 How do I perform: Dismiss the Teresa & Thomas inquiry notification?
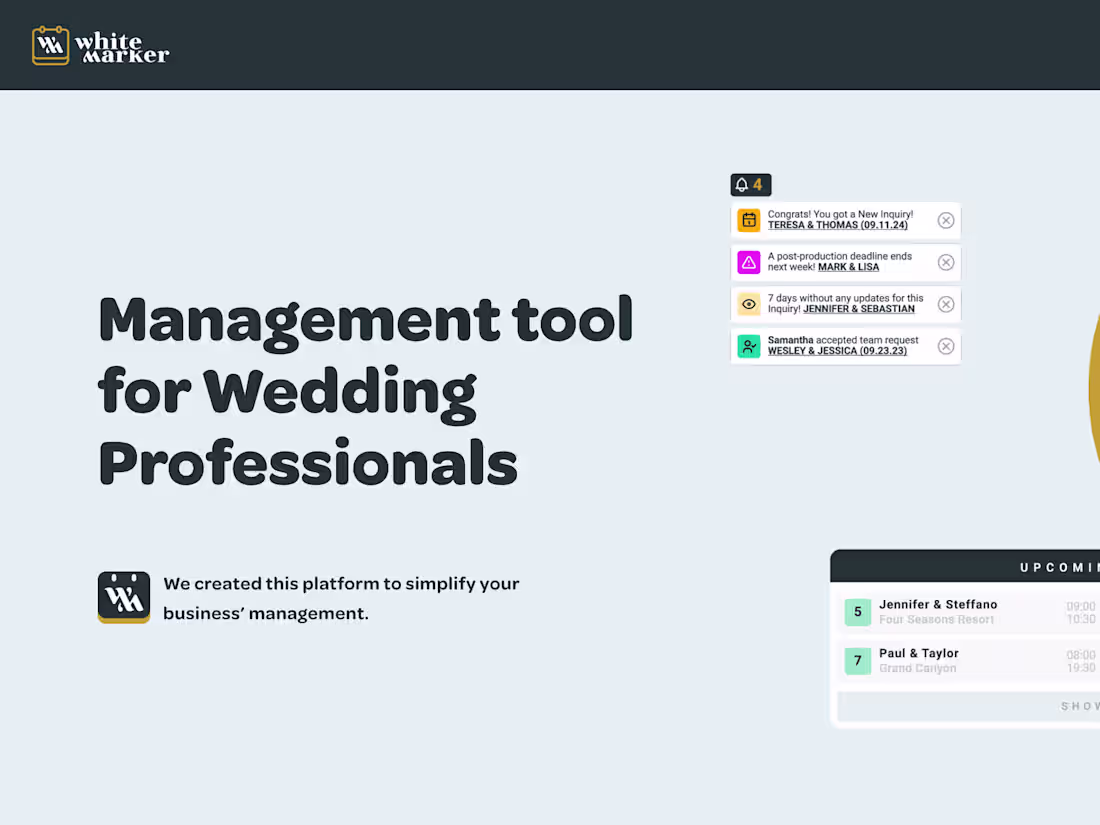(945, 220)
